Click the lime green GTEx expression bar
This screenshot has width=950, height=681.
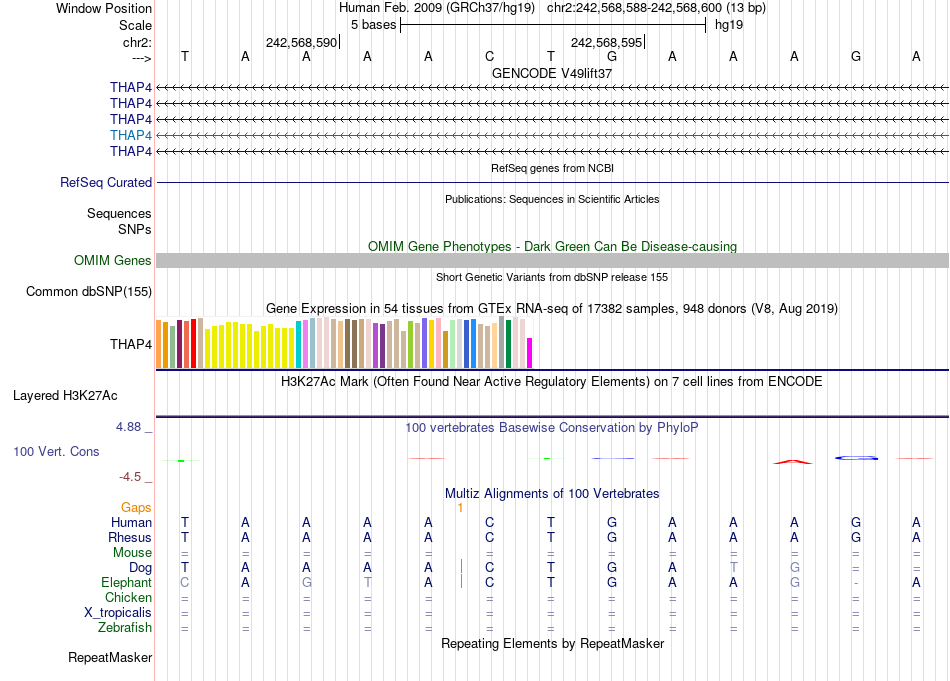pyautogui.click(x=411, y=344)
